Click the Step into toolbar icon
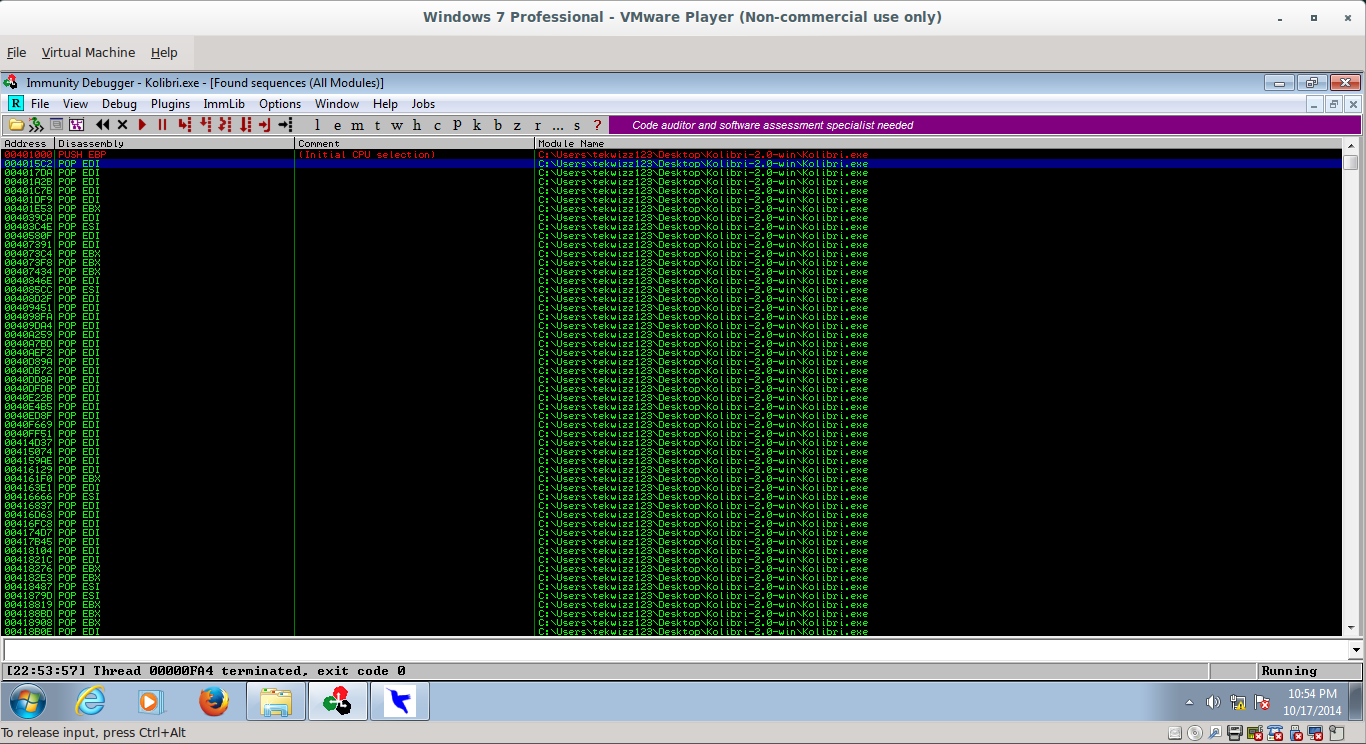The image size is (1366, 744). (x=184, y=125)
